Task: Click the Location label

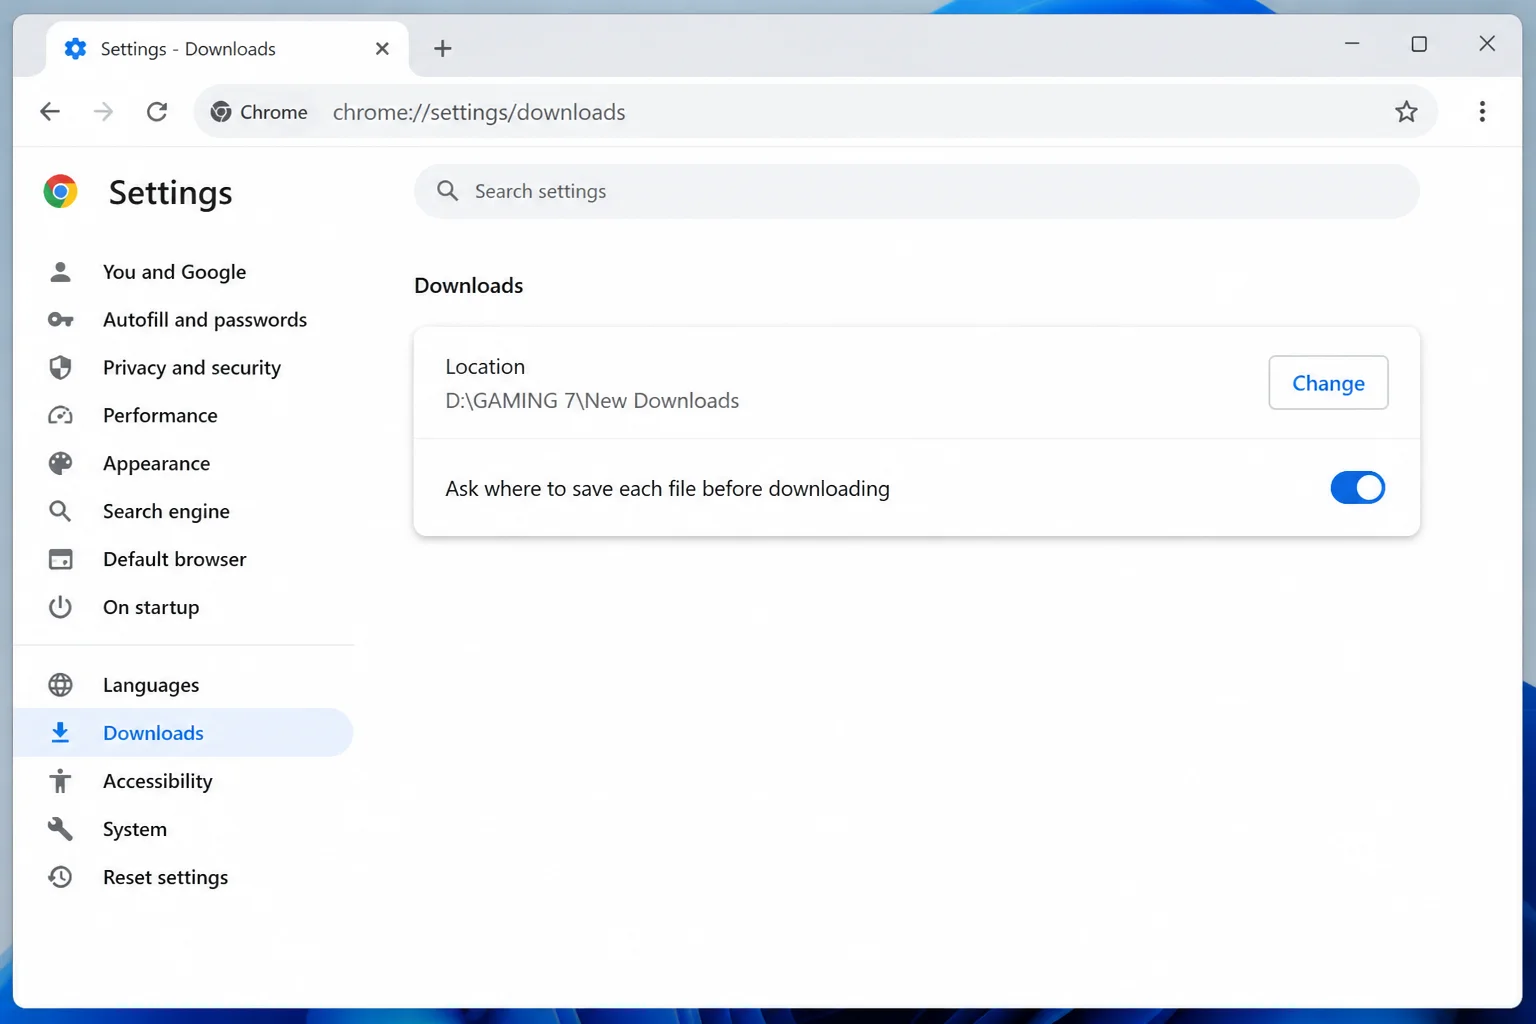Action: click(x=485, y=367)
